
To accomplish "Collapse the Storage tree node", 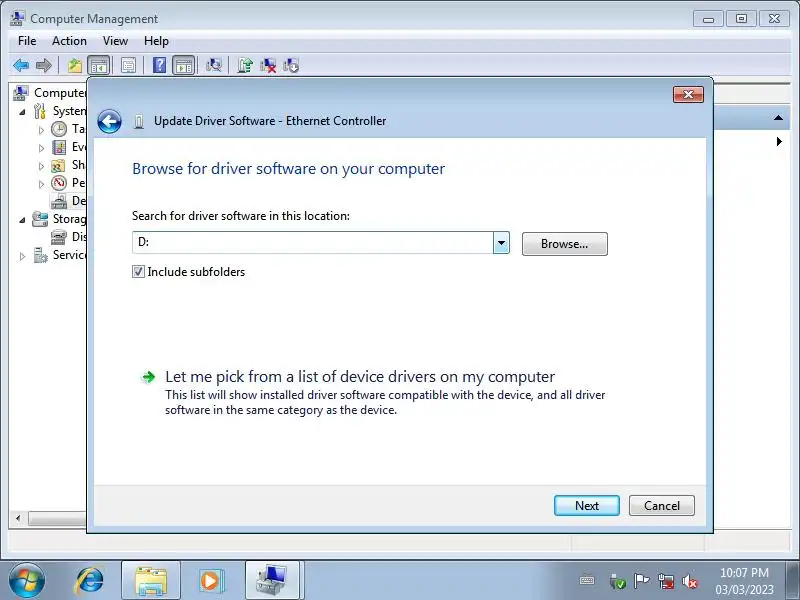I will coord(22,220).
